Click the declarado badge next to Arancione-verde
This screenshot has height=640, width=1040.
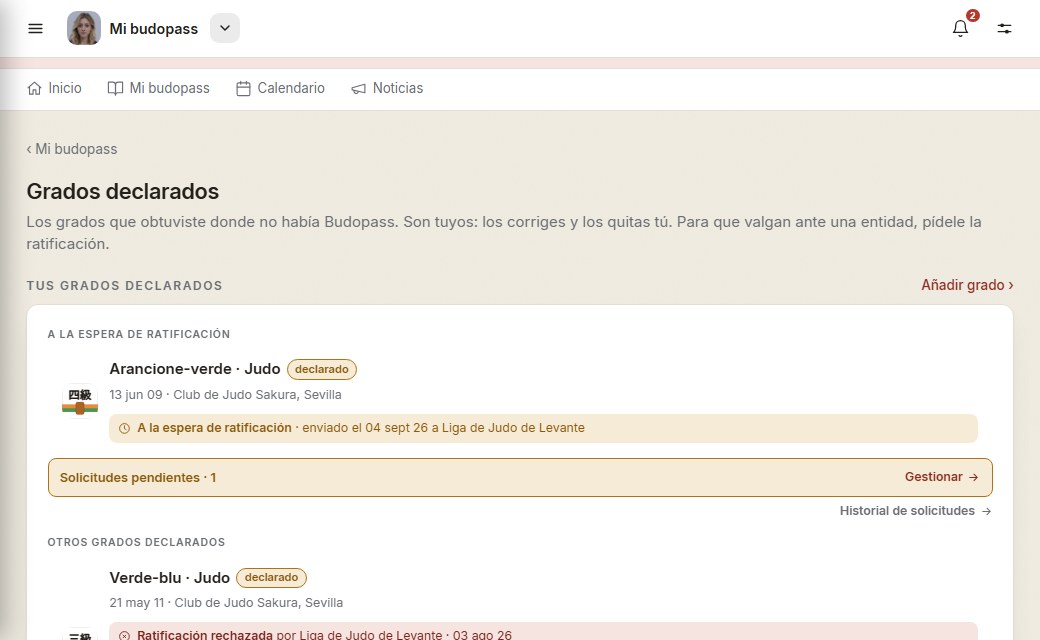322,369
